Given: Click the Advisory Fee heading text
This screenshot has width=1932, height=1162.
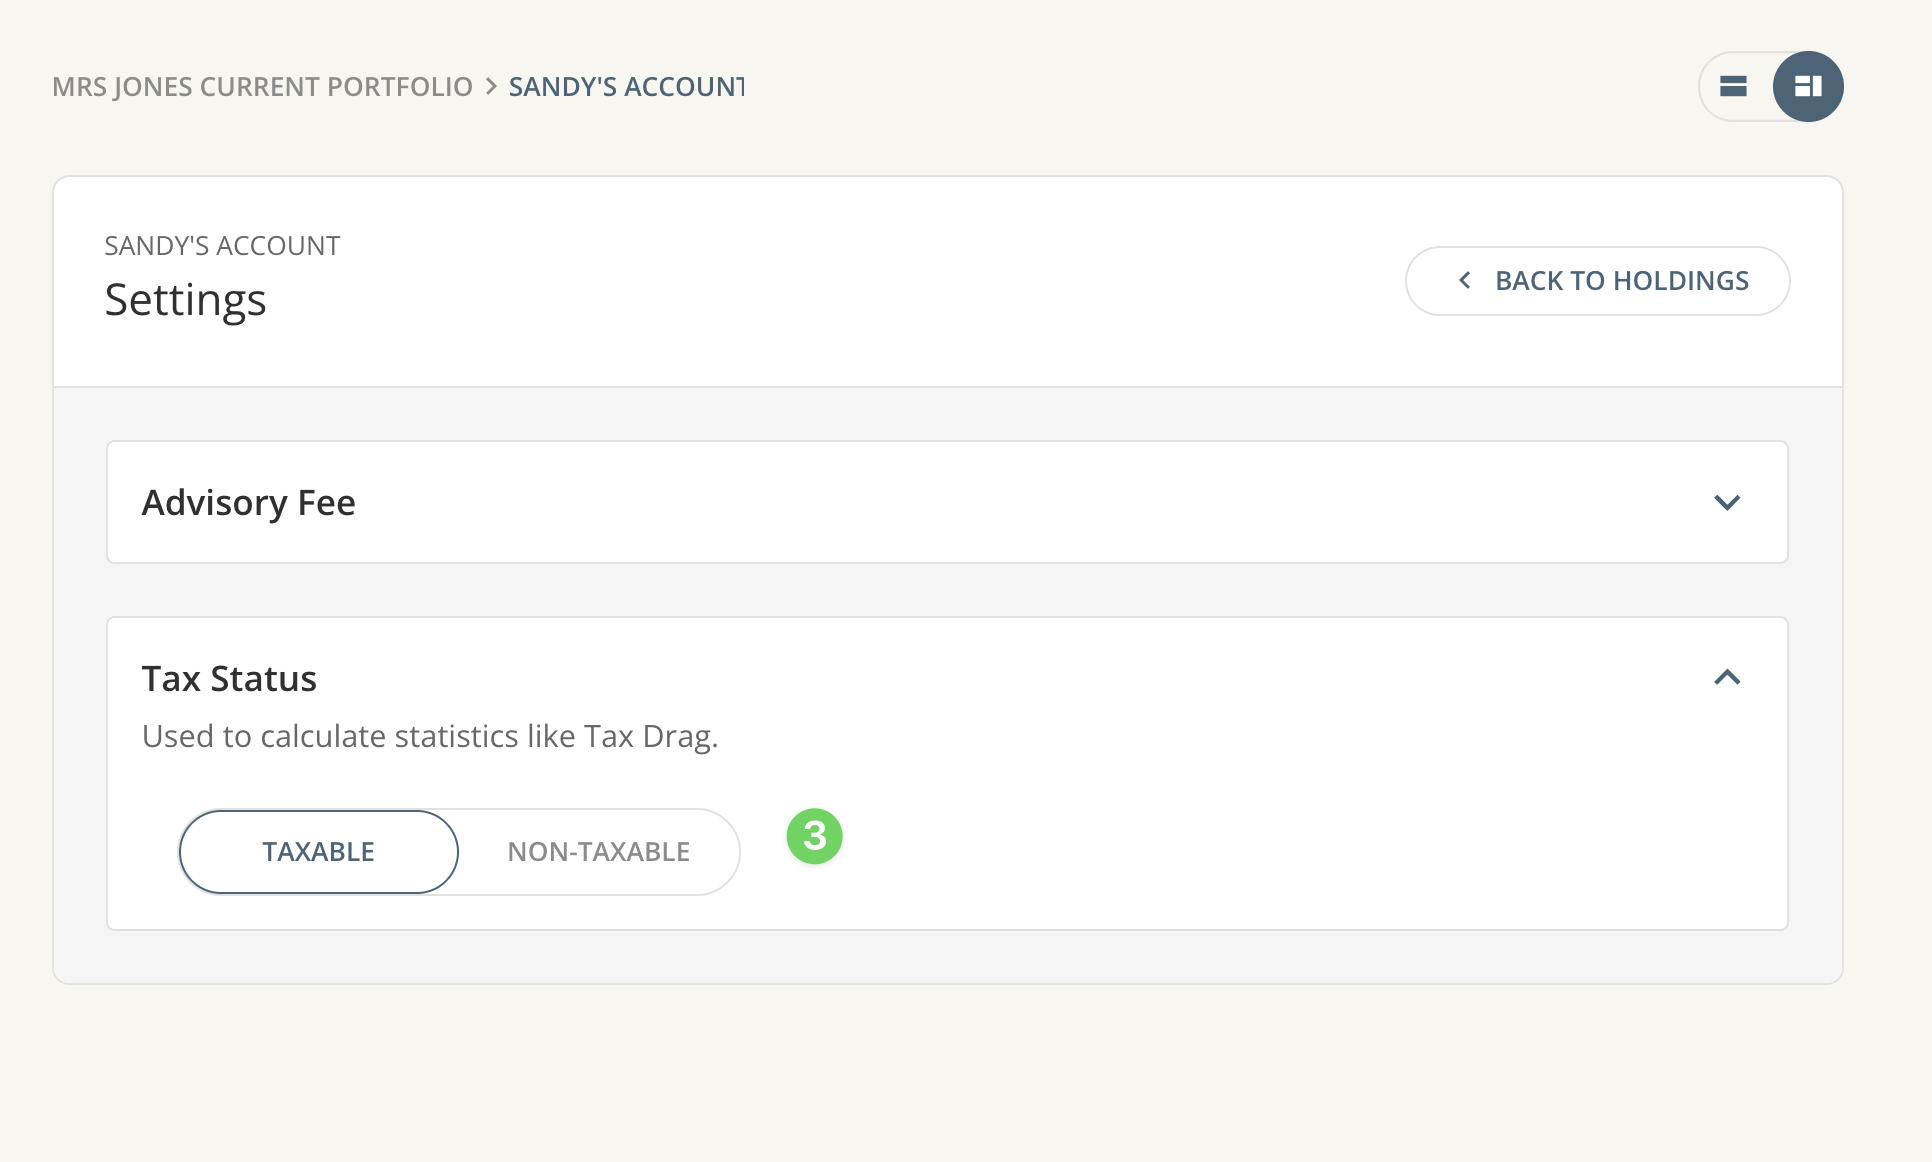Looking at the screenshot, I should [x=248, y=502].
